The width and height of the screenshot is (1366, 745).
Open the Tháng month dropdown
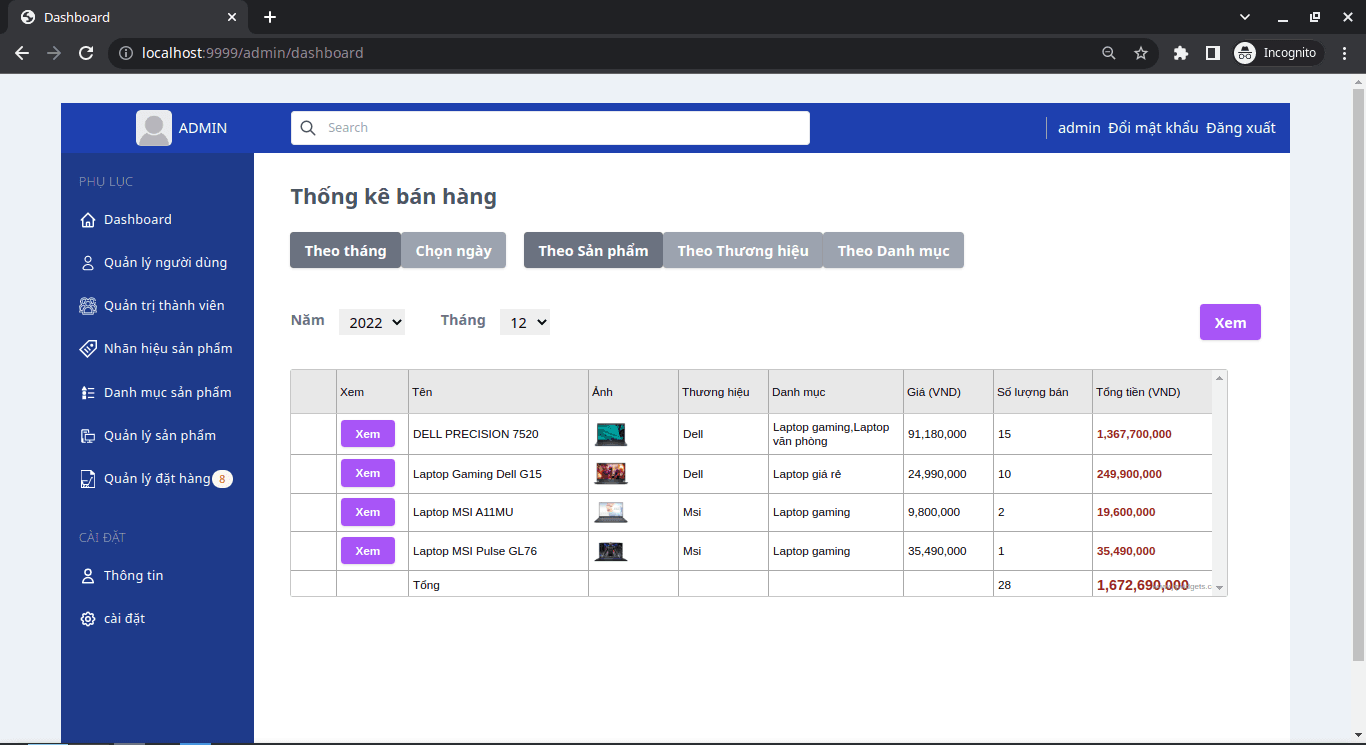(x=525, y=322)
